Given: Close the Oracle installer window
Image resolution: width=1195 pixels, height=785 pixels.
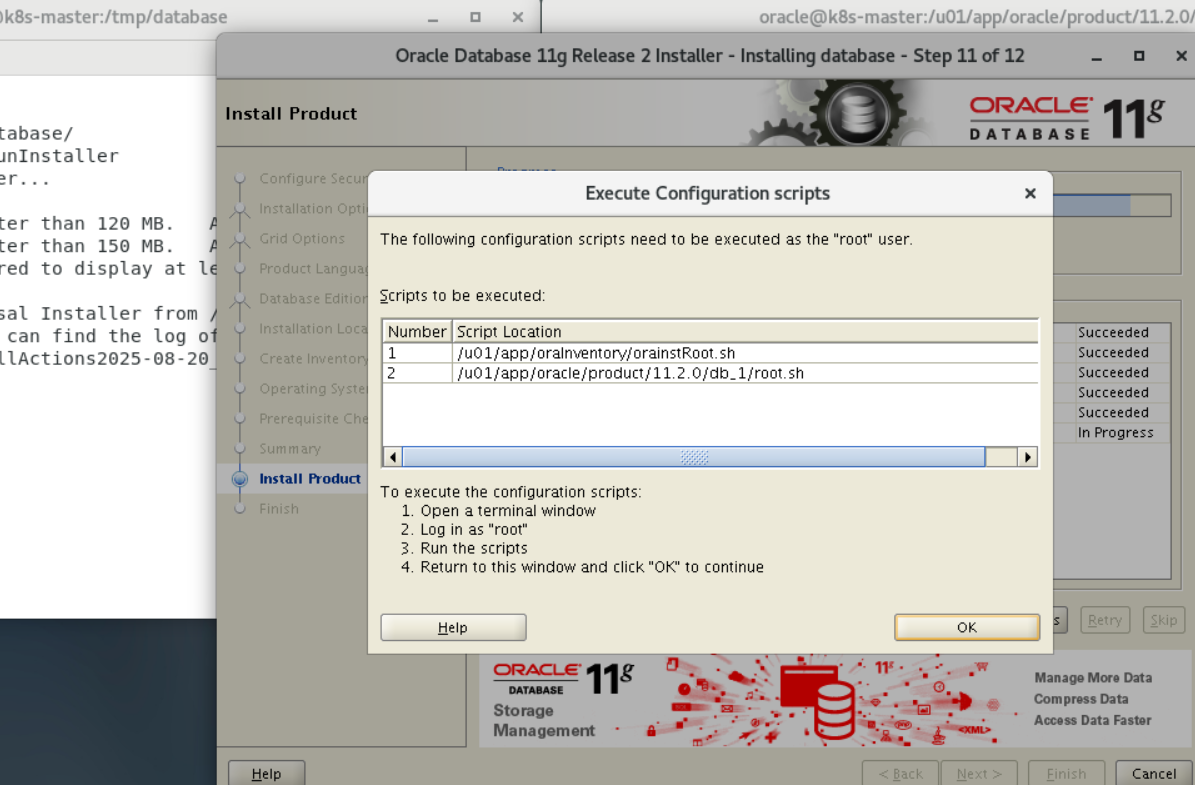Looking at the screenshot, I should [1181, 56].
